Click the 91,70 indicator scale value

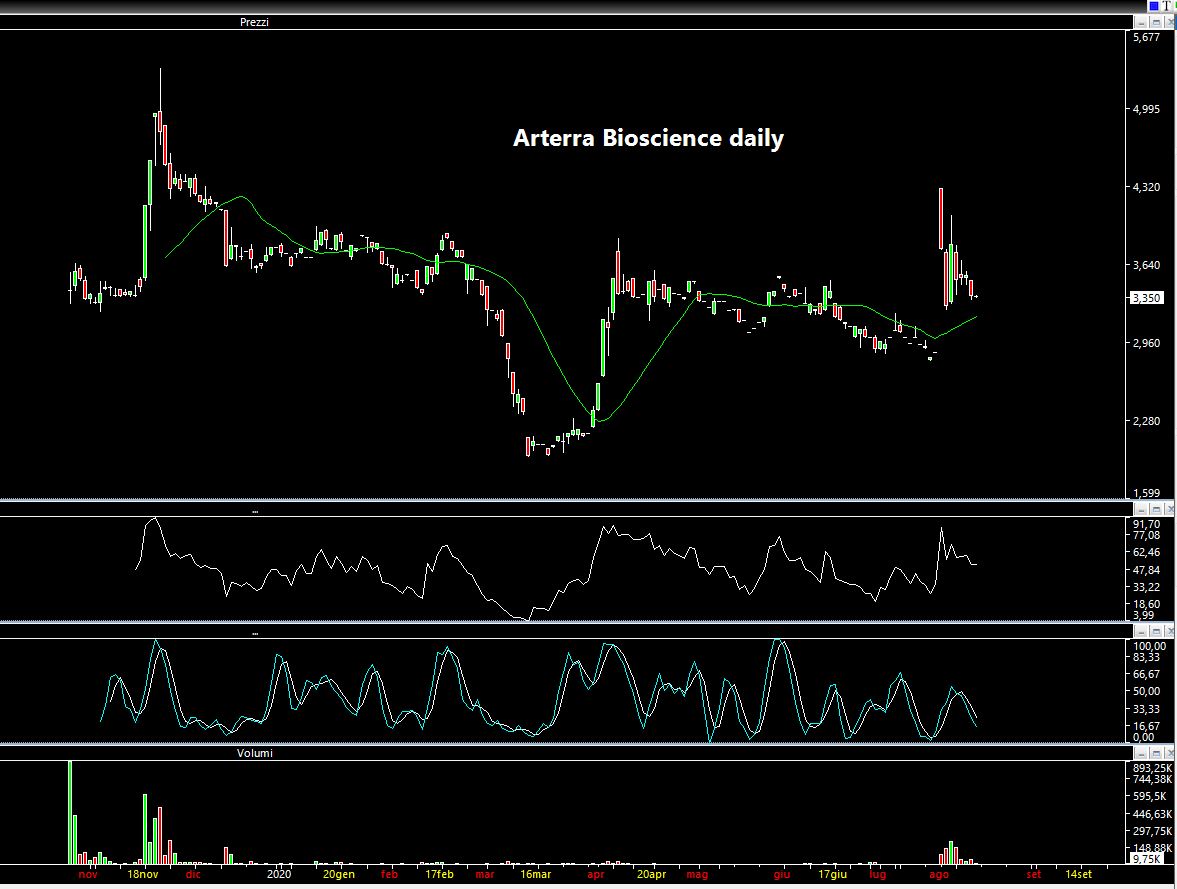(1146, 524)
